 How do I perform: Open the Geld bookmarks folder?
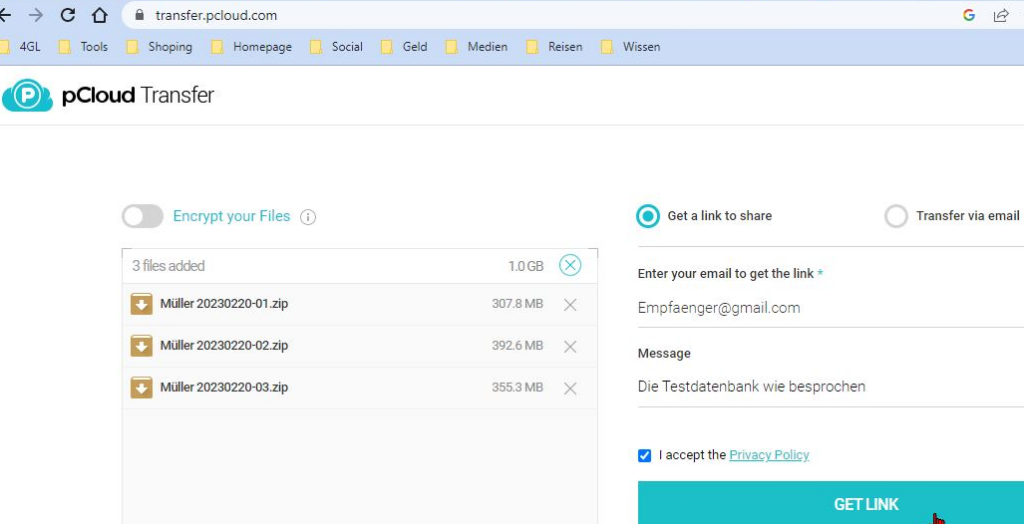pyautogui.click(x=404, y=47)
